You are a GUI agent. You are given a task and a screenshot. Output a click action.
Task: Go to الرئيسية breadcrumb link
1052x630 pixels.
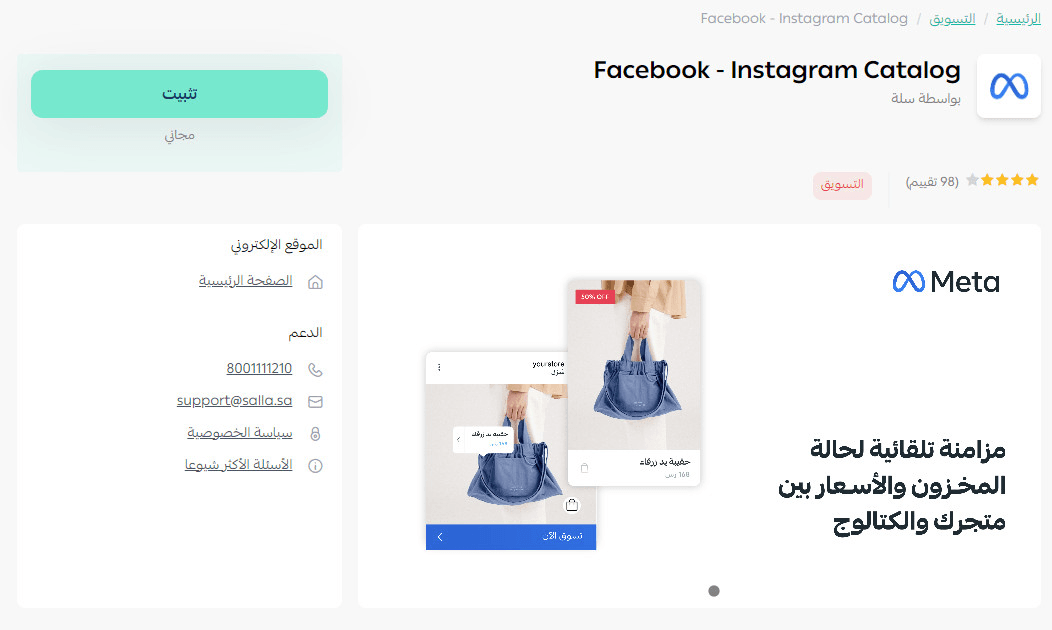tap(1018, 19)
